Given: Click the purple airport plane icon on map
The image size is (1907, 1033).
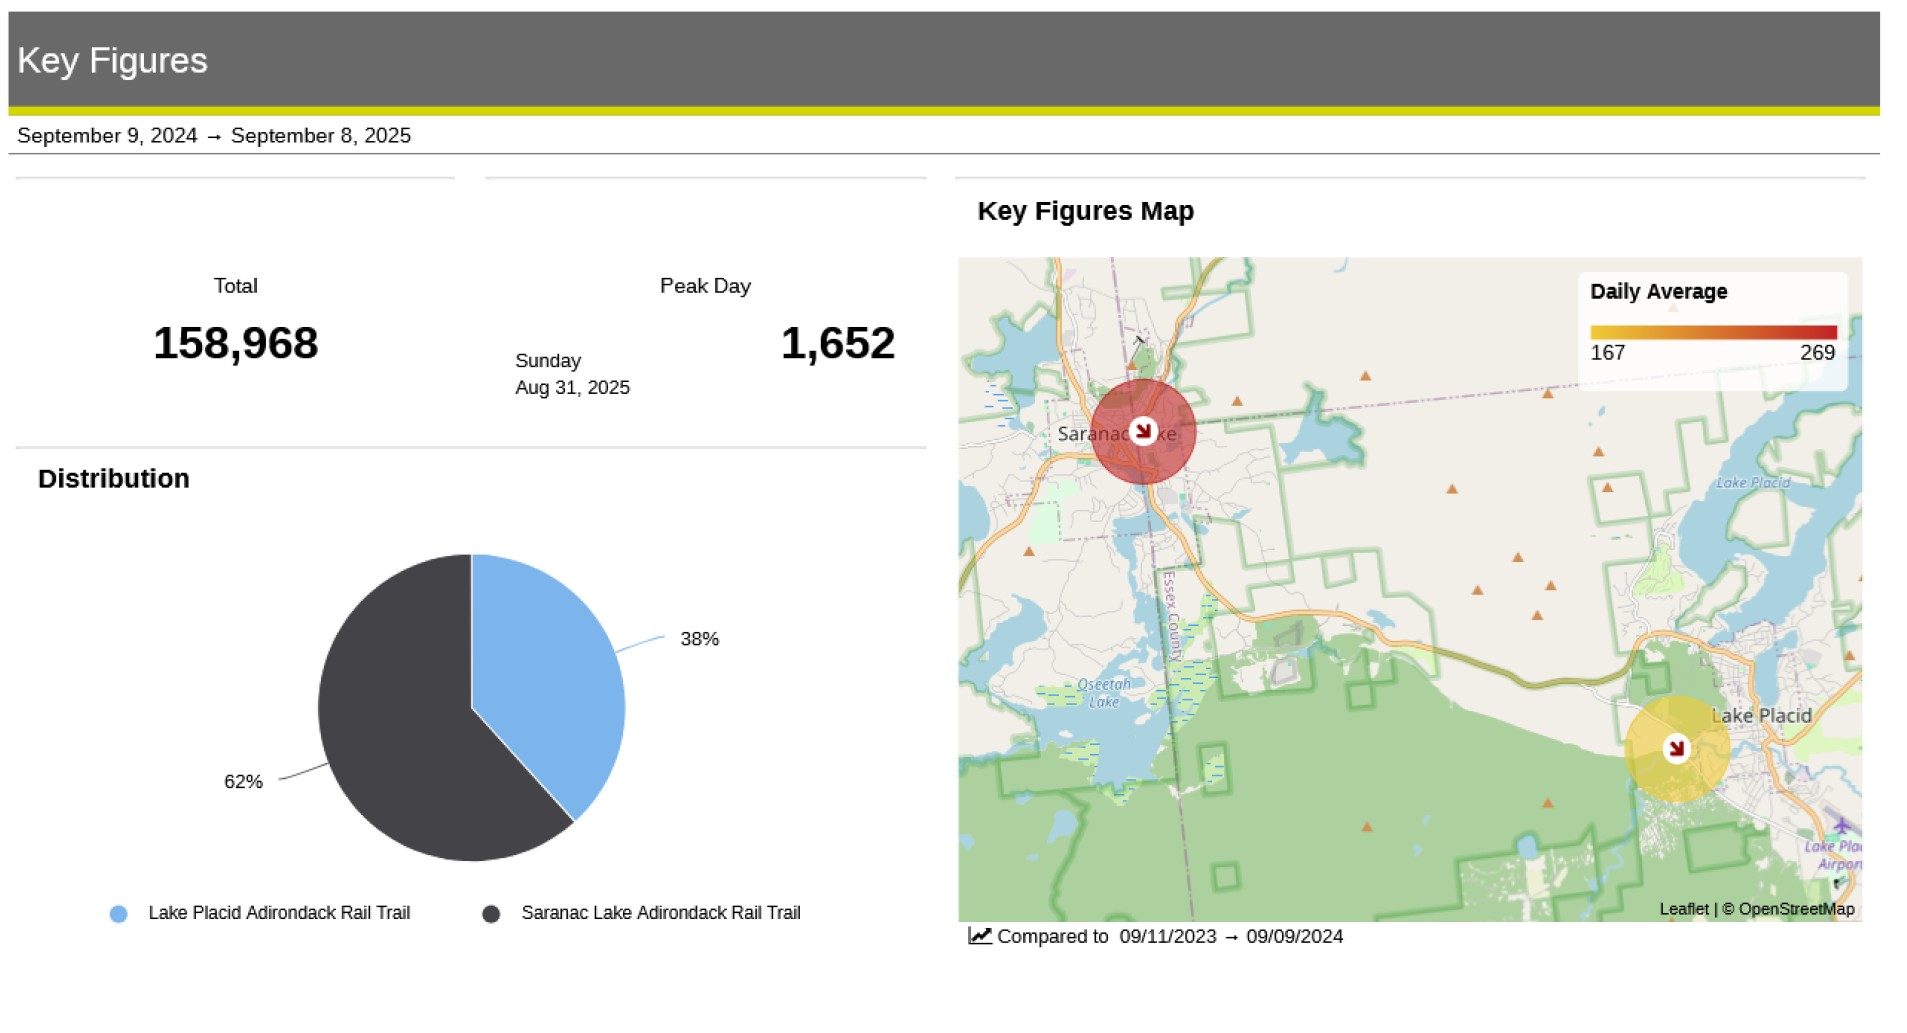Looking at the screenshot, I should tap(1841, 825).
